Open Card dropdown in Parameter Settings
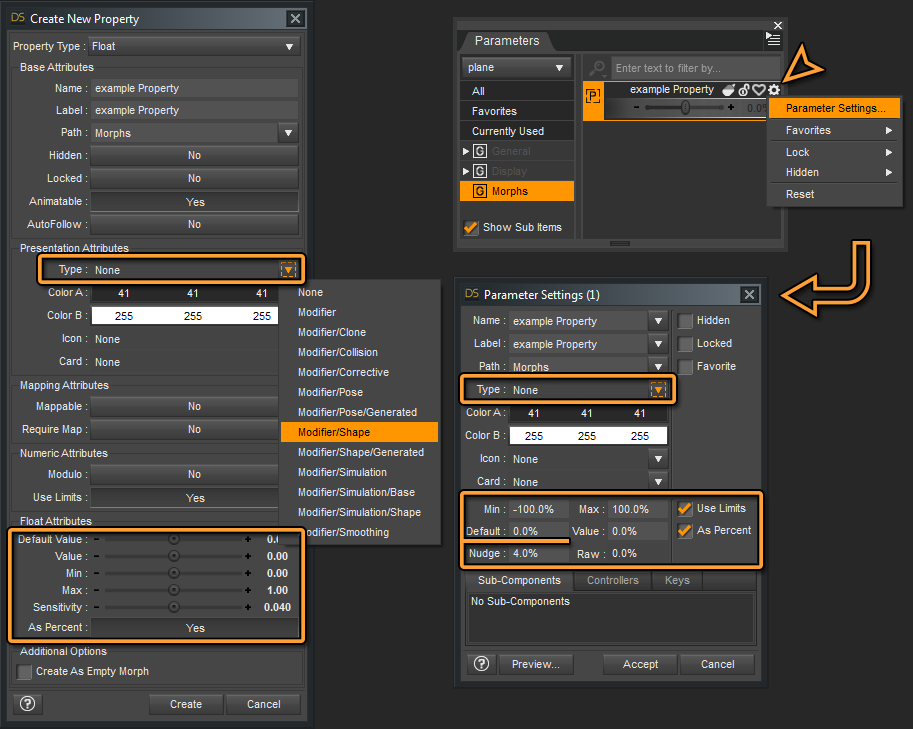 click(x=658, y=482)
